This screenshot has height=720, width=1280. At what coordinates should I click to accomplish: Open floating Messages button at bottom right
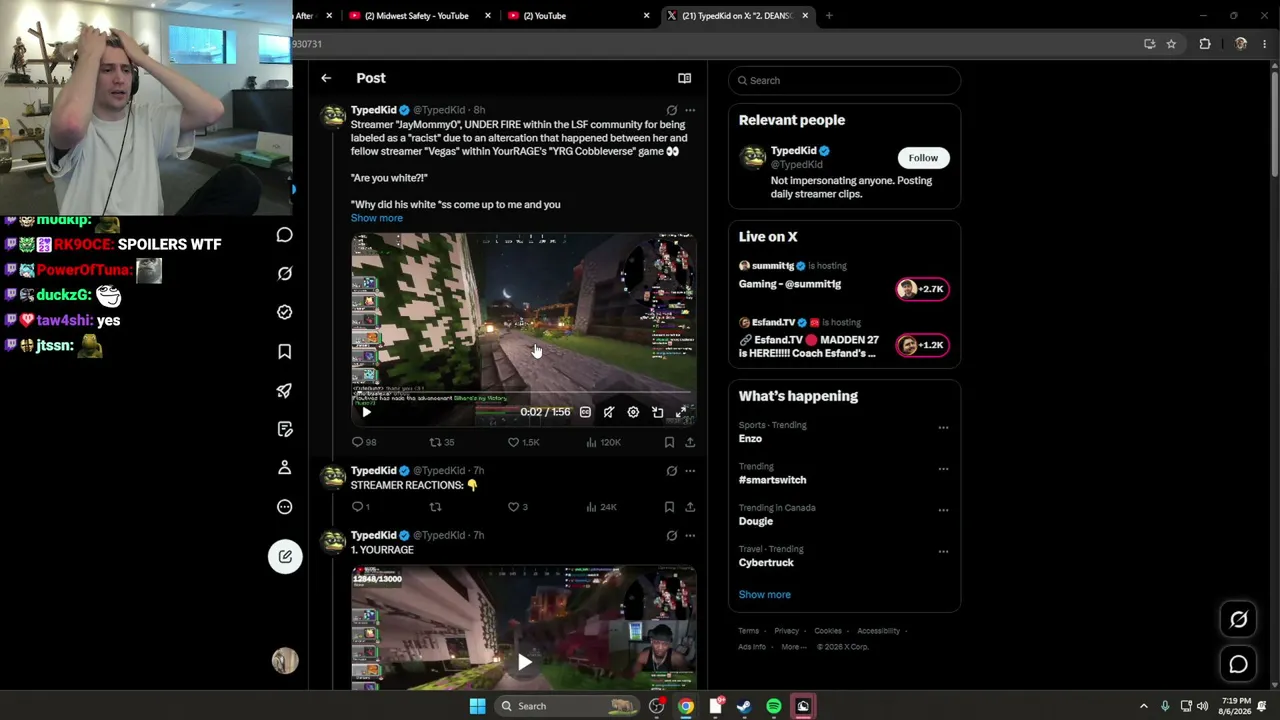coord(1238,664)
